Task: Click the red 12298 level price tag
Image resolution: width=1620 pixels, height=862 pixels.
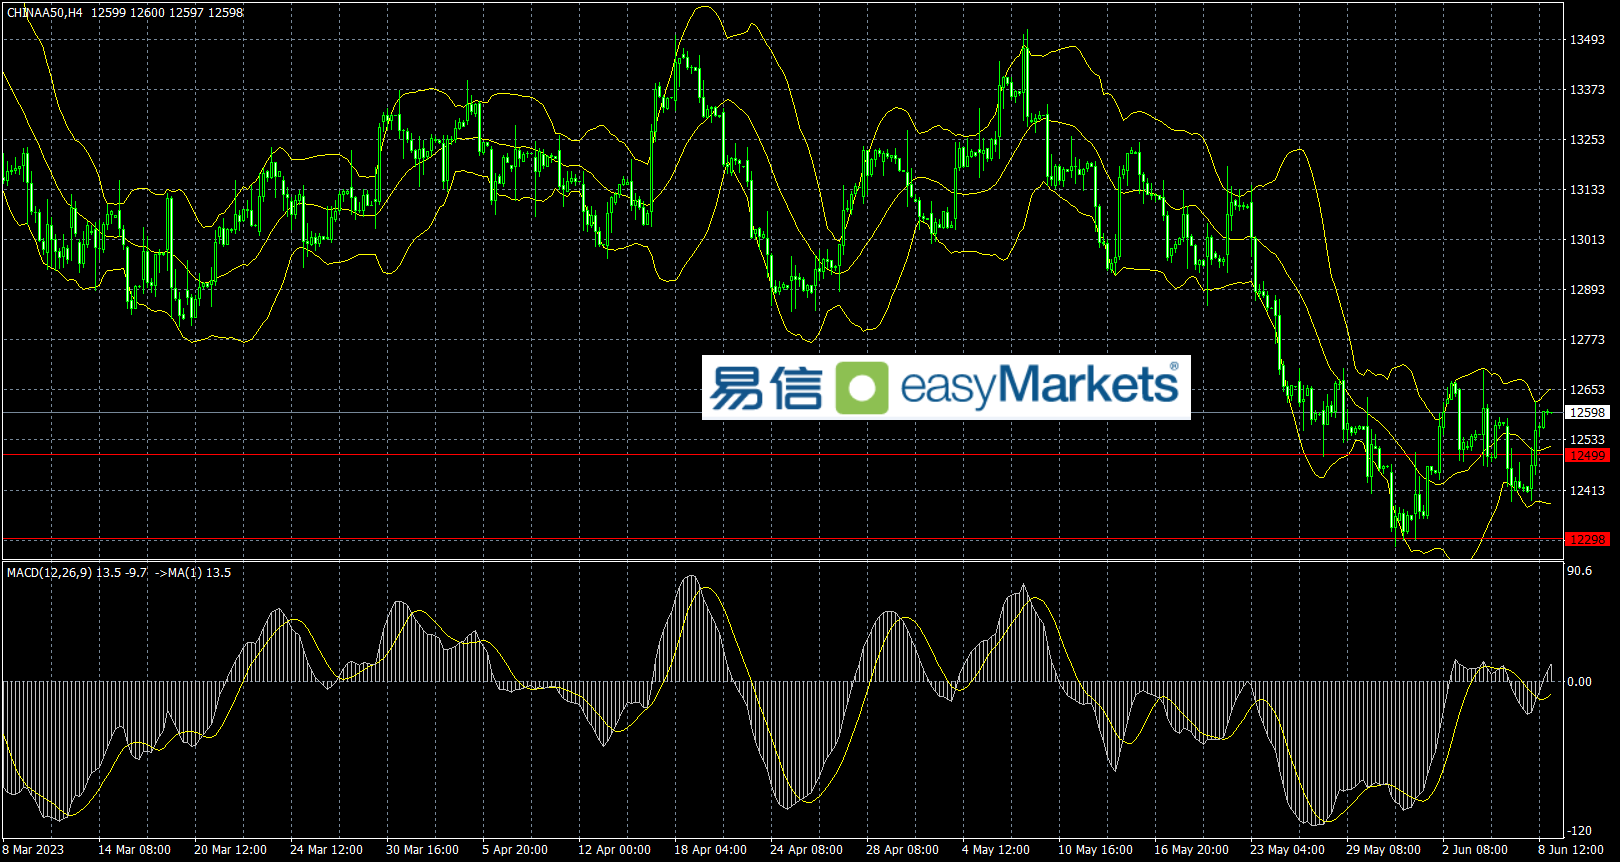Action: (1587, 540)
